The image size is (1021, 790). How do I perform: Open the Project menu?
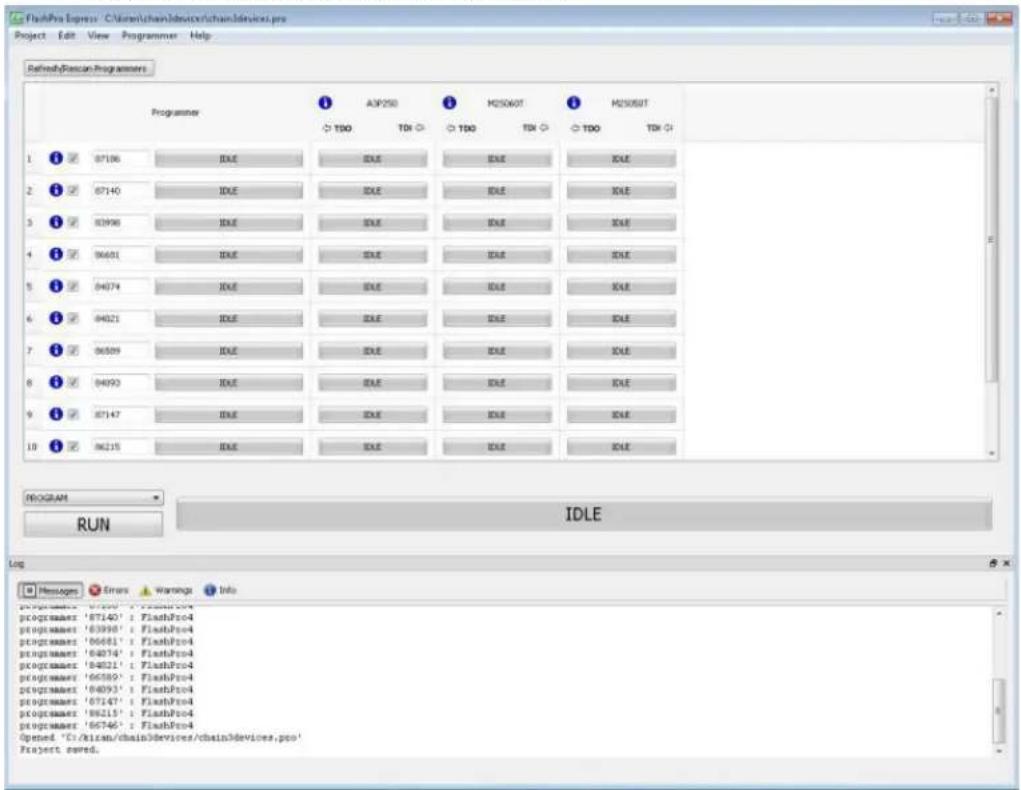tap(30, 35)
